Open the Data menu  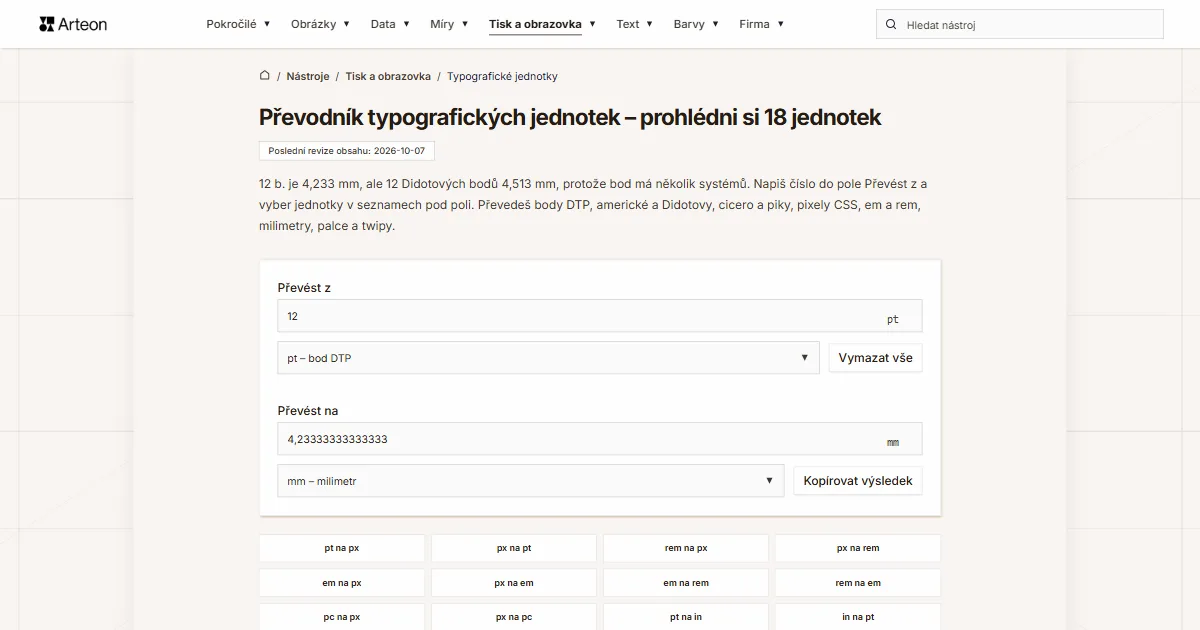pos(390,24)
